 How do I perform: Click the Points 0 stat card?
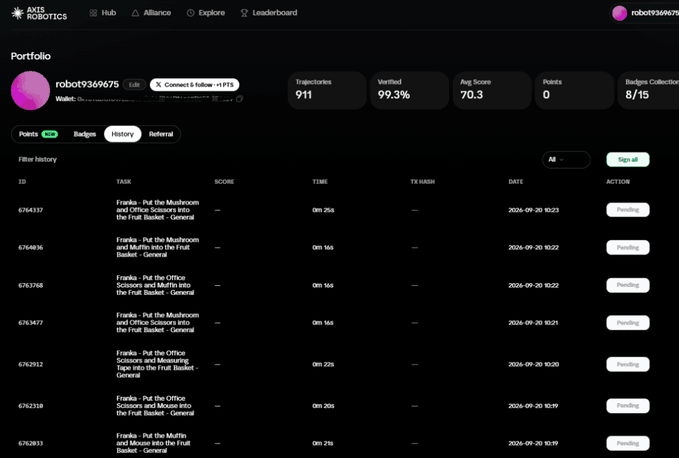(575, 90)
